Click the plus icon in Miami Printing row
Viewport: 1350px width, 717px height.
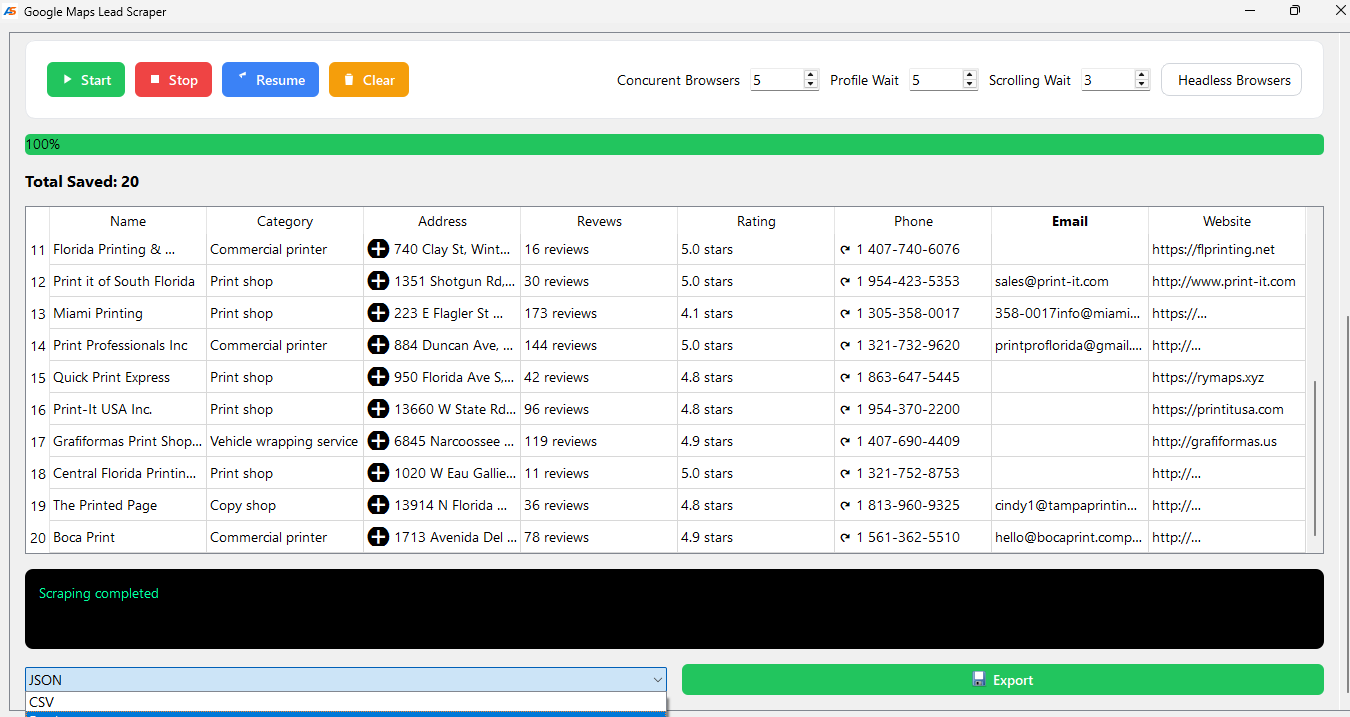(x=378, y=313)
